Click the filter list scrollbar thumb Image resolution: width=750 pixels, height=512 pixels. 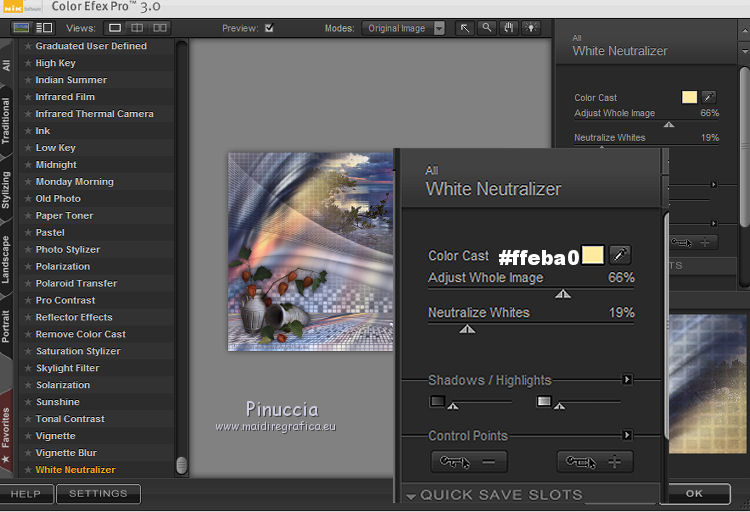(181, 465)
